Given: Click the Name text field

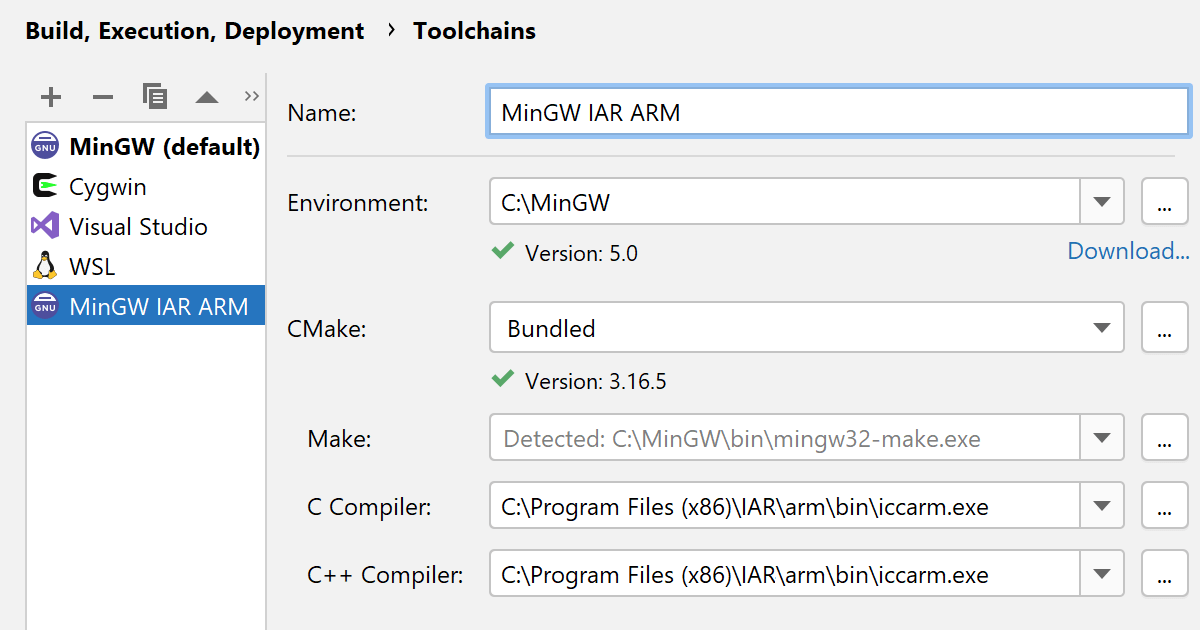Looking at the screenshot, I should [838, 112].
